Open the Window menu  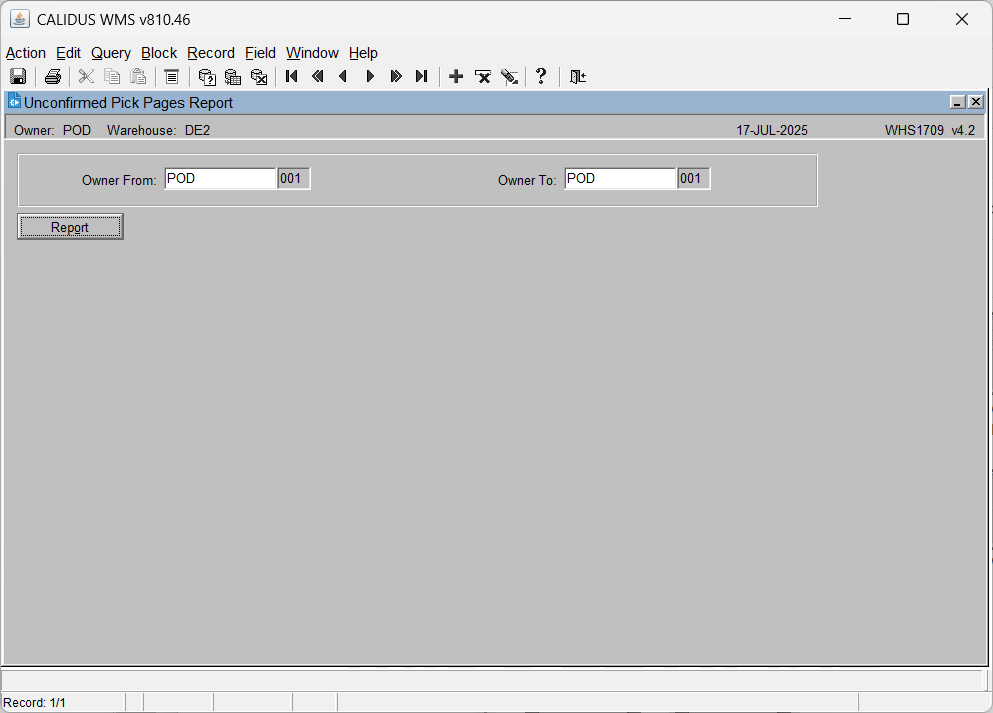pyautogui.click(x=312, y=53)
